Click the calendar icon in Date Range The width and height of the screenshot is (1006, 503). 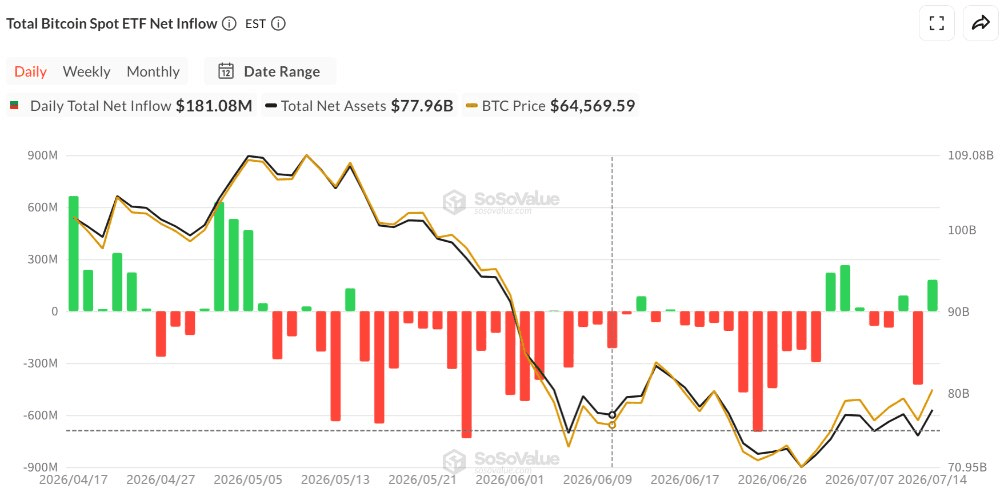pyautogui.click(x=225, y=71)
